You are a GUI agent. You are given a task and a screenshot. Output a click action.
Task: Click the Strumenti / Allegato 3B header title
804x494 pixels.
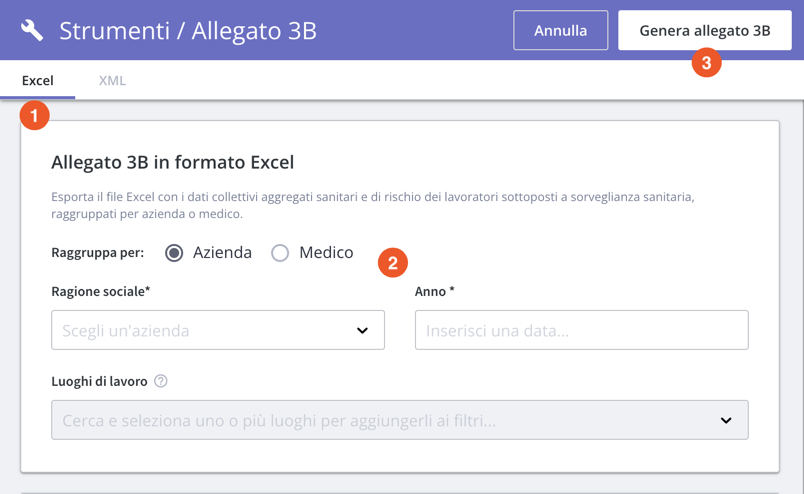pos(188,30)
